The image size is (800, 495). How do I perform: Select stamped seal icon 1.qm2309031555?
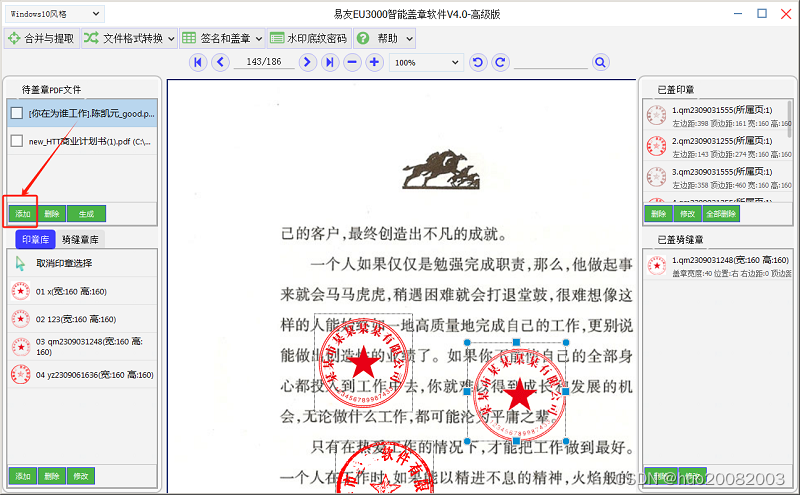click(656, 115)
